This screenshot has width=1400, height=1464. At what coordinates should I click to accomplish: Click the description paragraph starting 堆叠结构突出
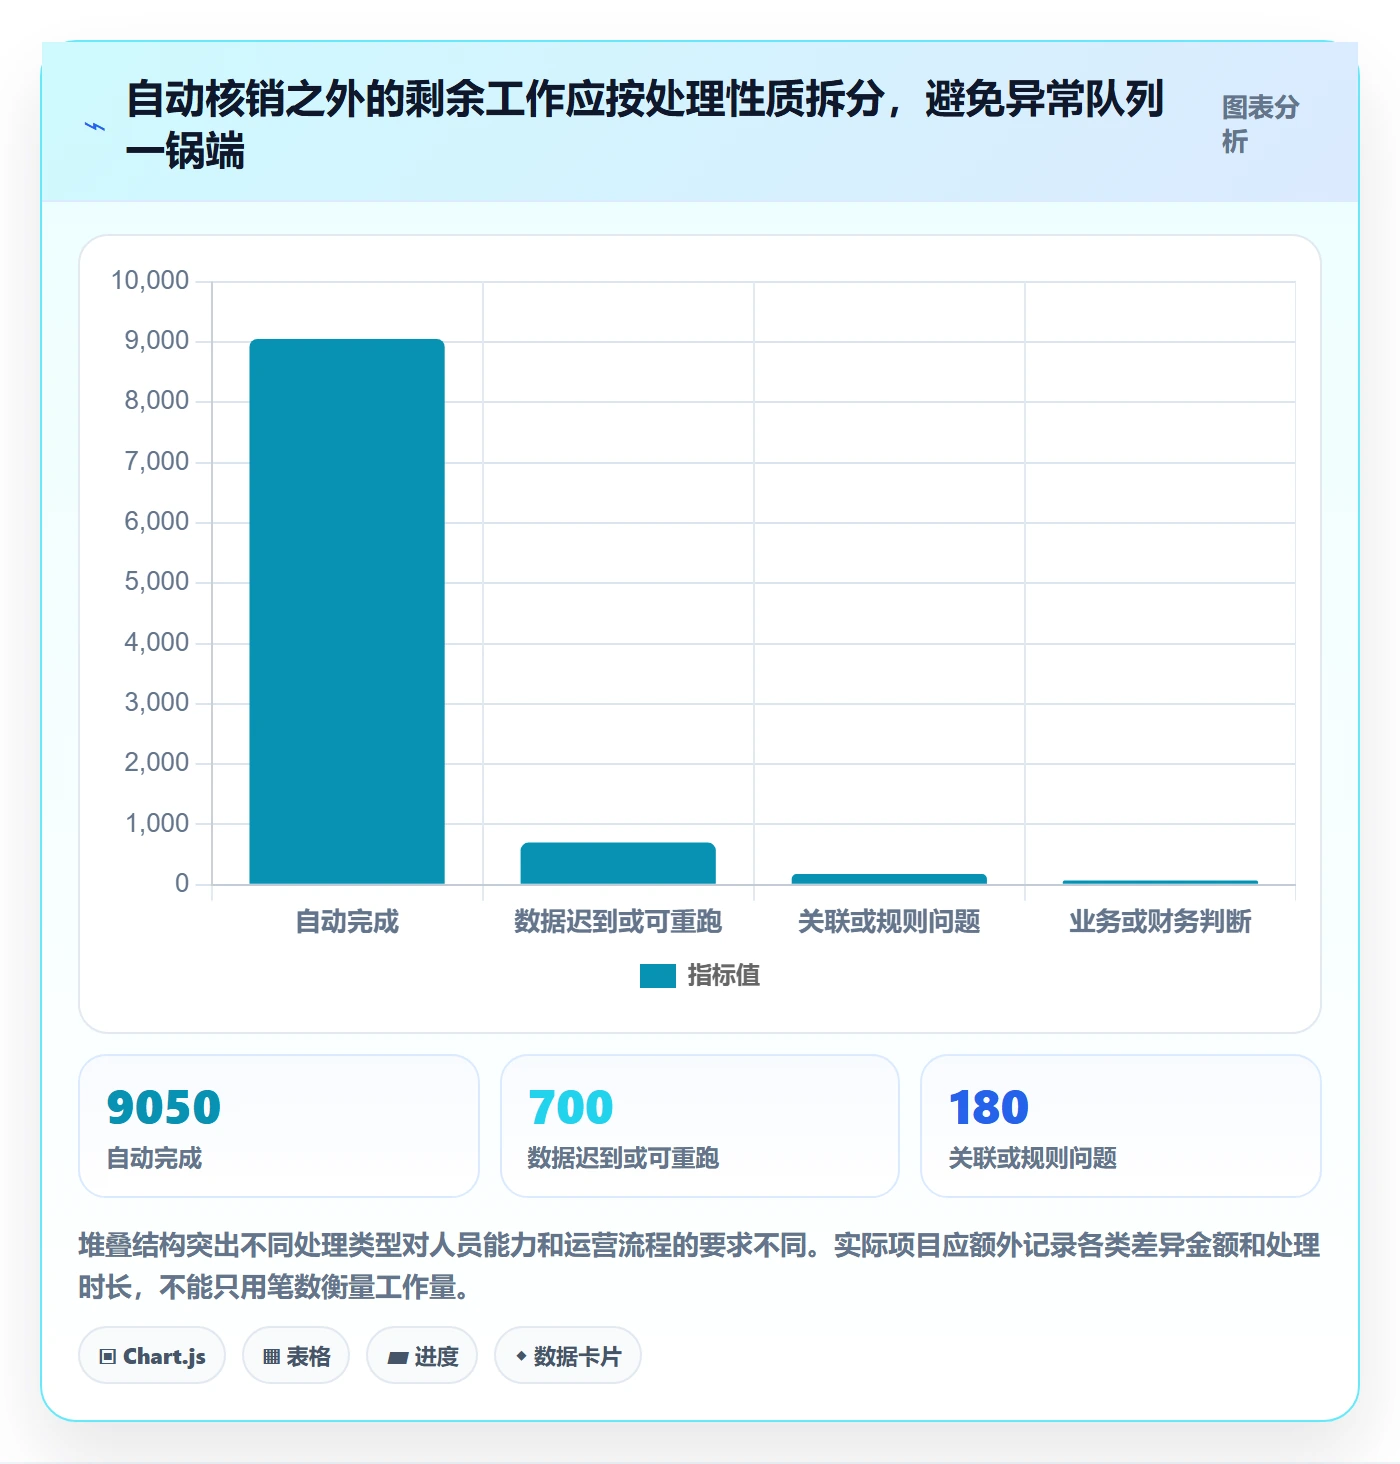[x=699, y=1266]
